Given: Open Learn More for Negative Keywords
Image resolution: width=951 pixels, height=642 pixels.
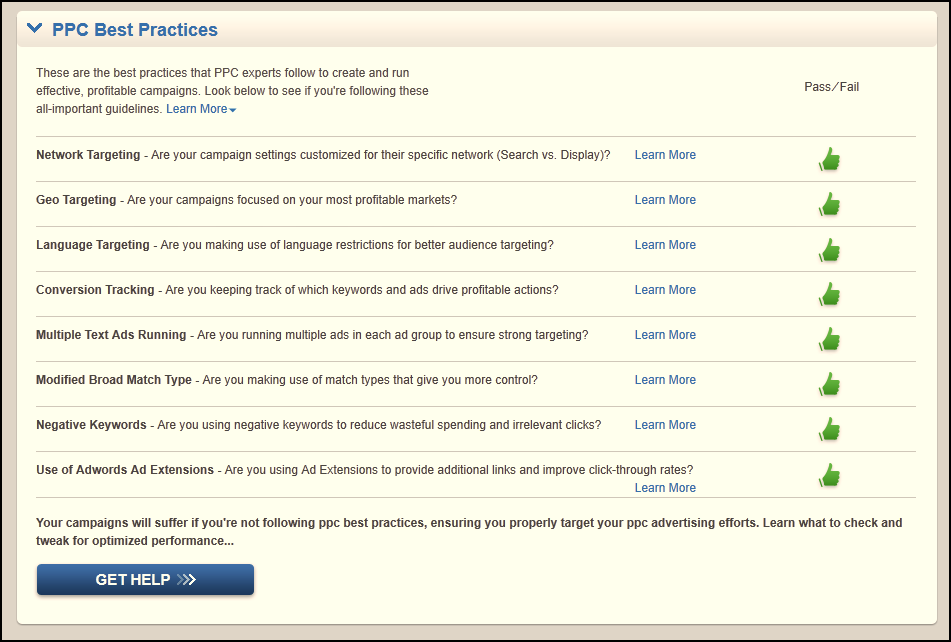Looking at the screenshot, I should click(x=665, y=424).
